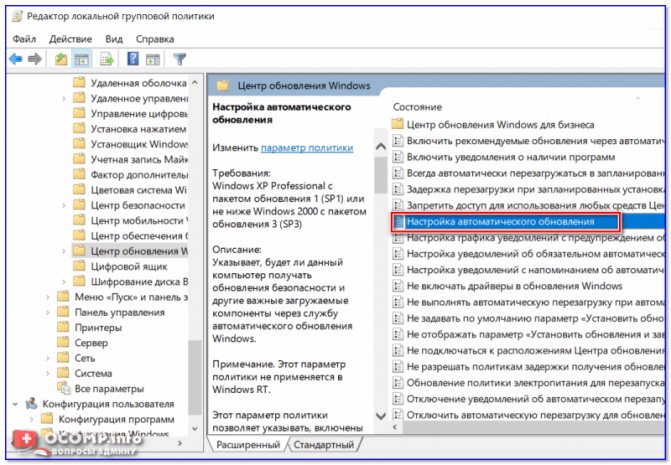The image size is (671, 465).
Task: Click the description pane scroll up arrow
Action: click(x=380, y=147)
